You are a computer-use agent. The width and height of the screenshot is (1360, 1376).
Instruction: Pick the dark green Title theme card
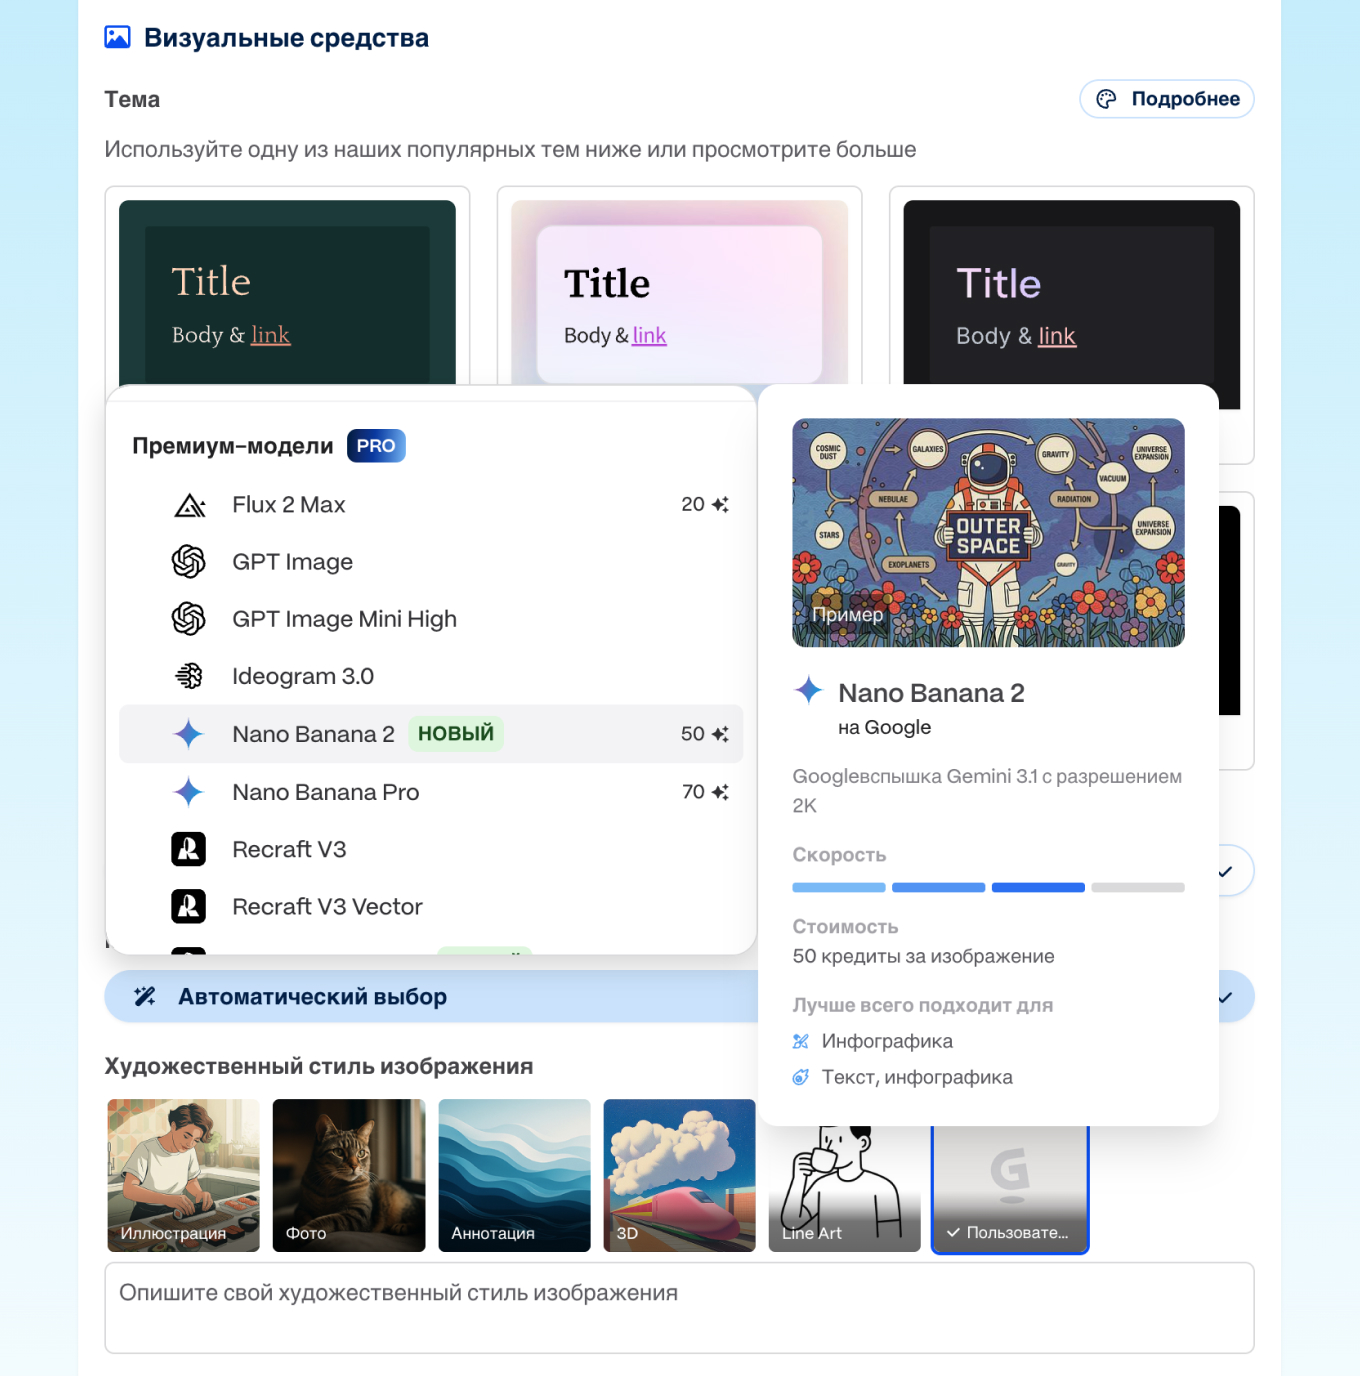(287, 292)
